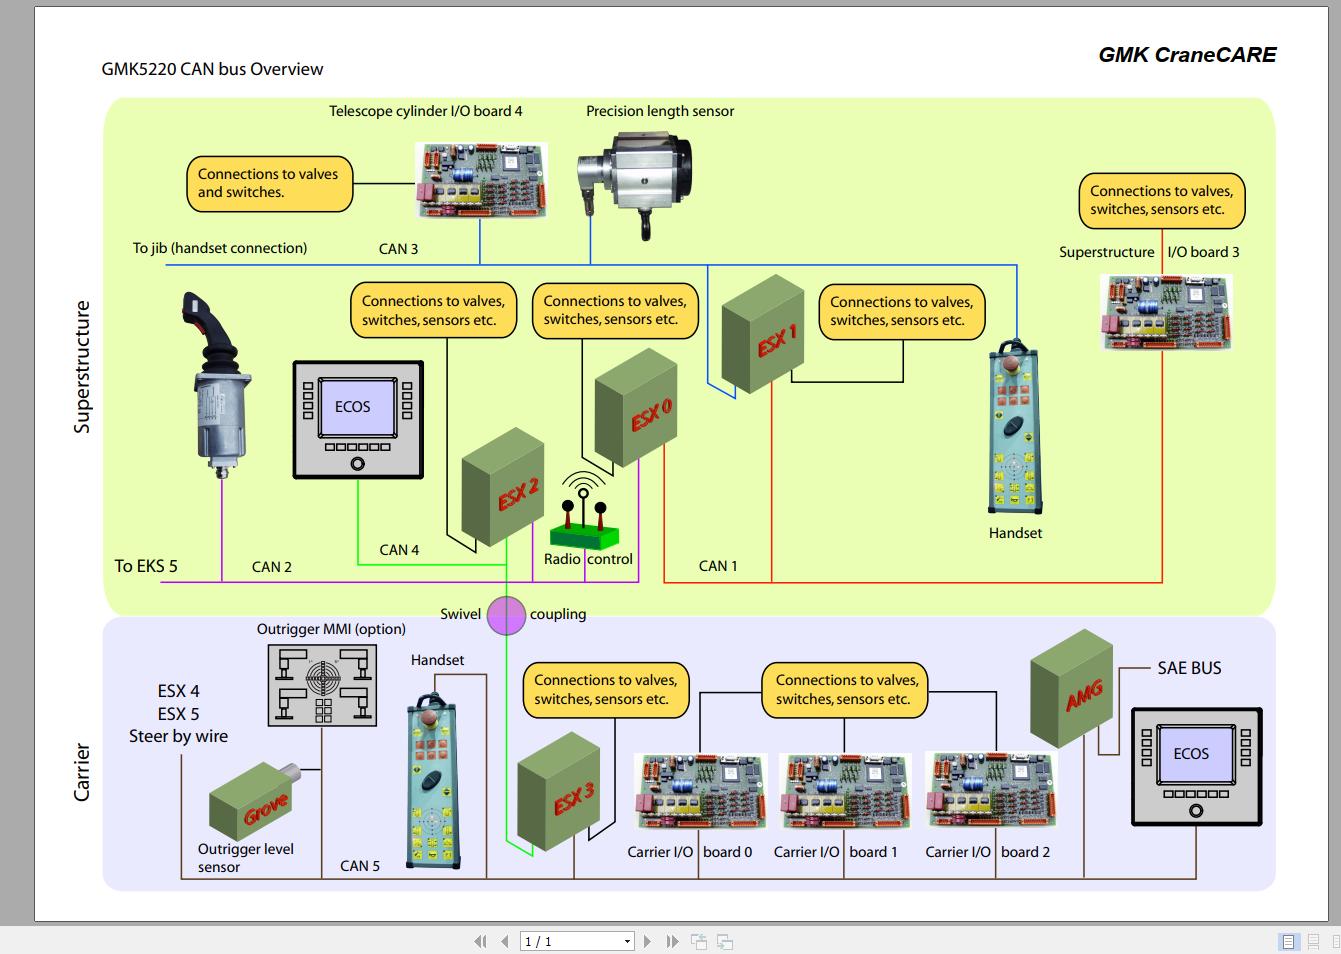Click Telescope cylinder I/O board 4
The width and height of the screenshot is (1341, 954).
[x=481, y=180]
